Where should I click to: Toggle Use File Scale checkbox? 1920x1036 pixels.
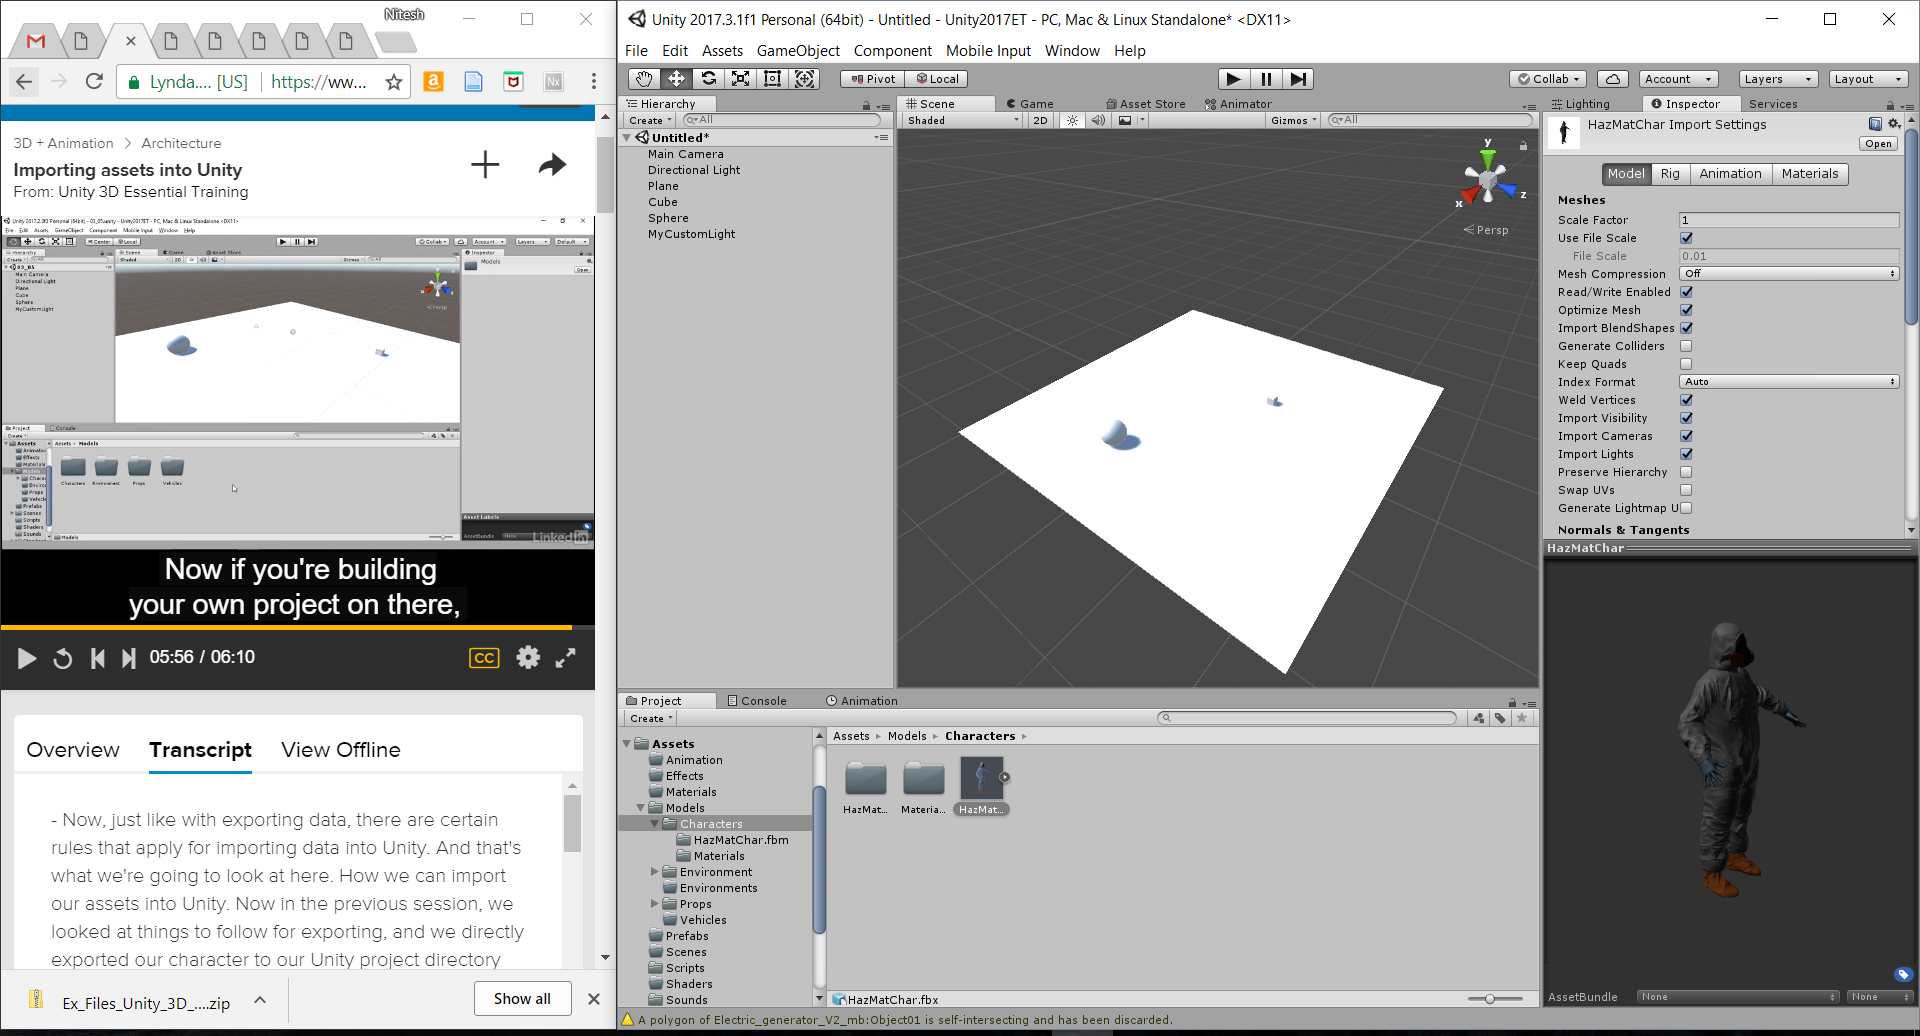point(1687,238)
